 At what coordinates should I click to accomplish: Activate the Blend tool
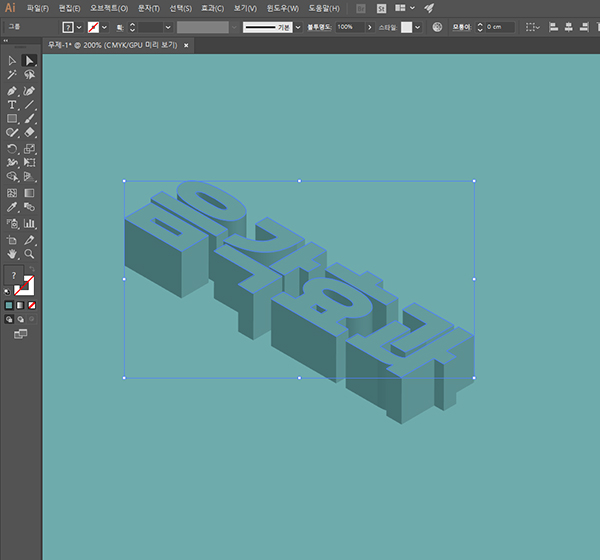[29, 207]
